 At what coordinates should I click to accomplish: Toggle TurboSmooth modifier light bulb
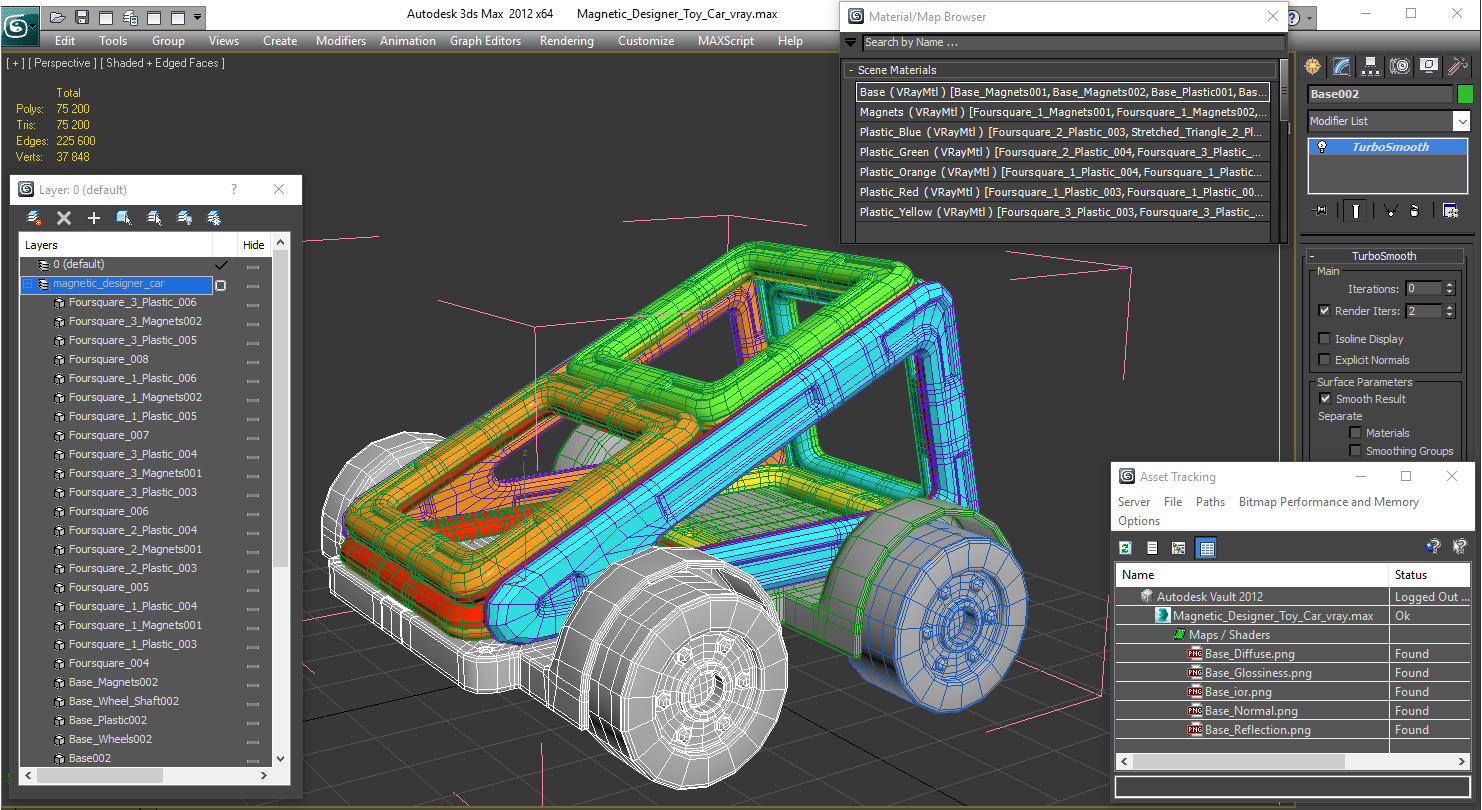coord(1322,147)
